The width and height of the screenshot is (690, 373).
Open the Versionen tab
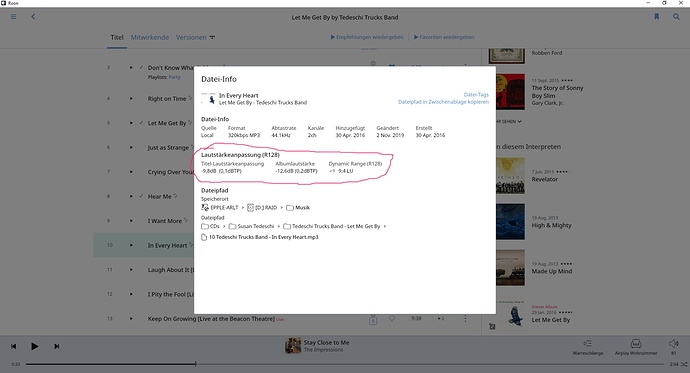pos(191,37)
